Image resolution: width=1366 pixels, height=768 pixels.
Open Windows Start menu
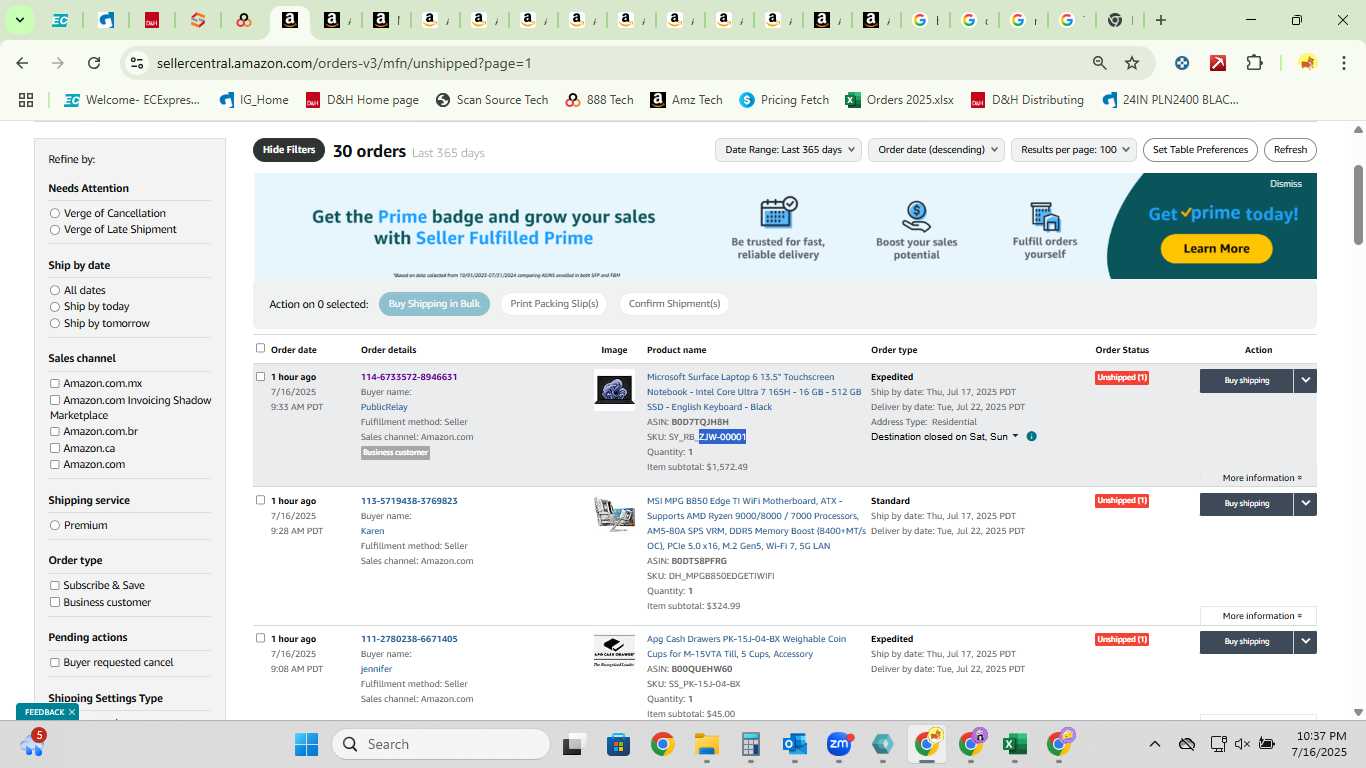pos(306,744)
